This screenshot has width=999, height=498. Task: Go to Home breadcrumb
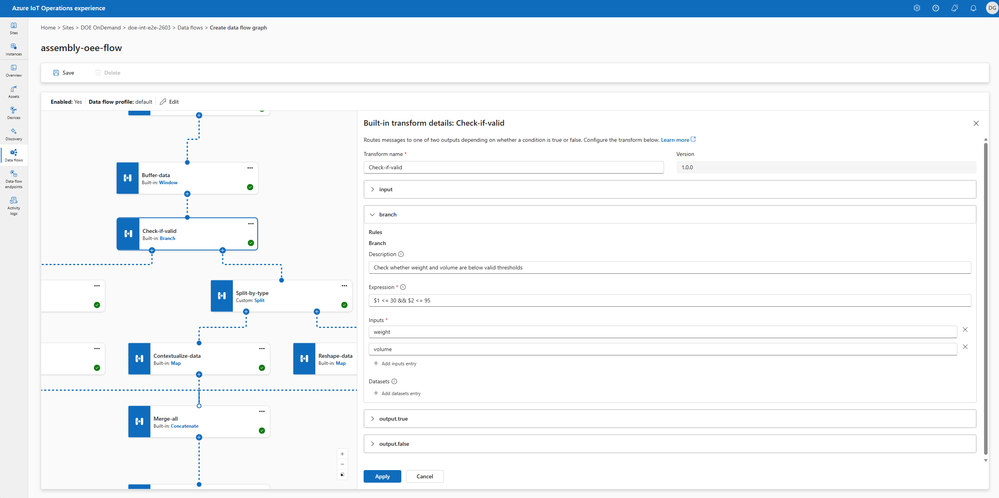pyautogui.click(x=48, y=28)
